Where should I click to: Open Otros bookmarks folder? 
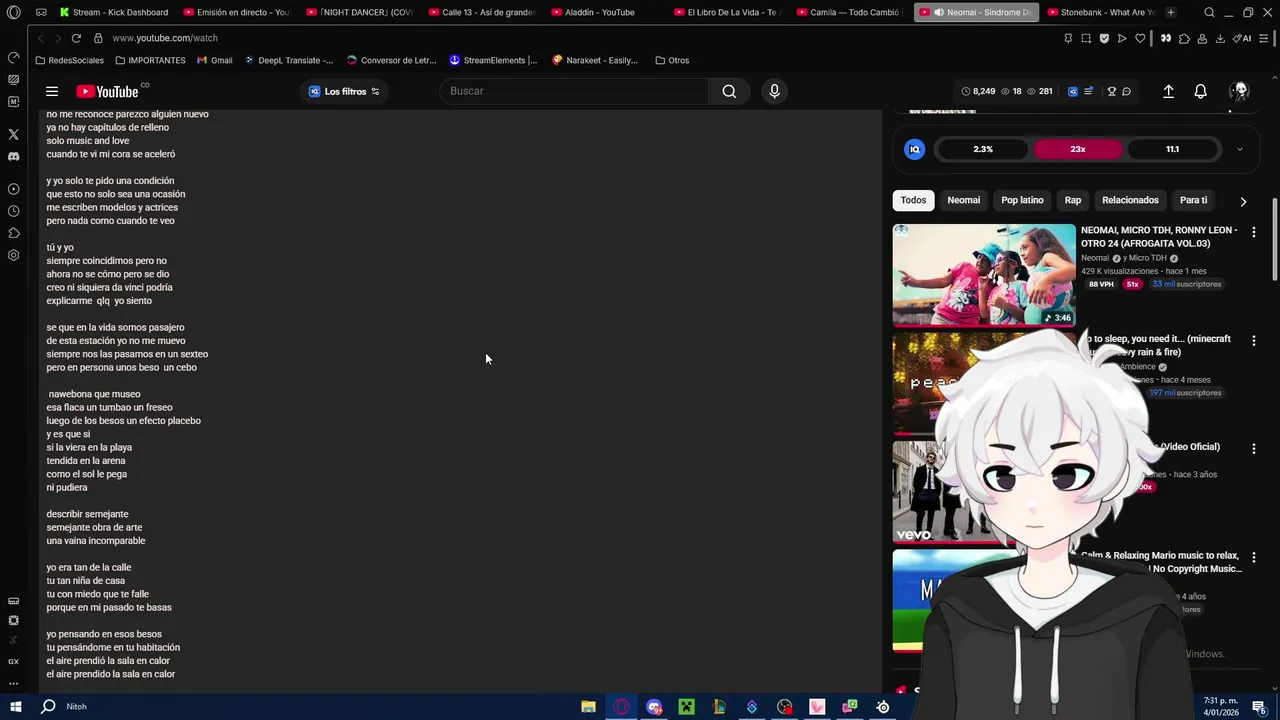click(672, 60)
